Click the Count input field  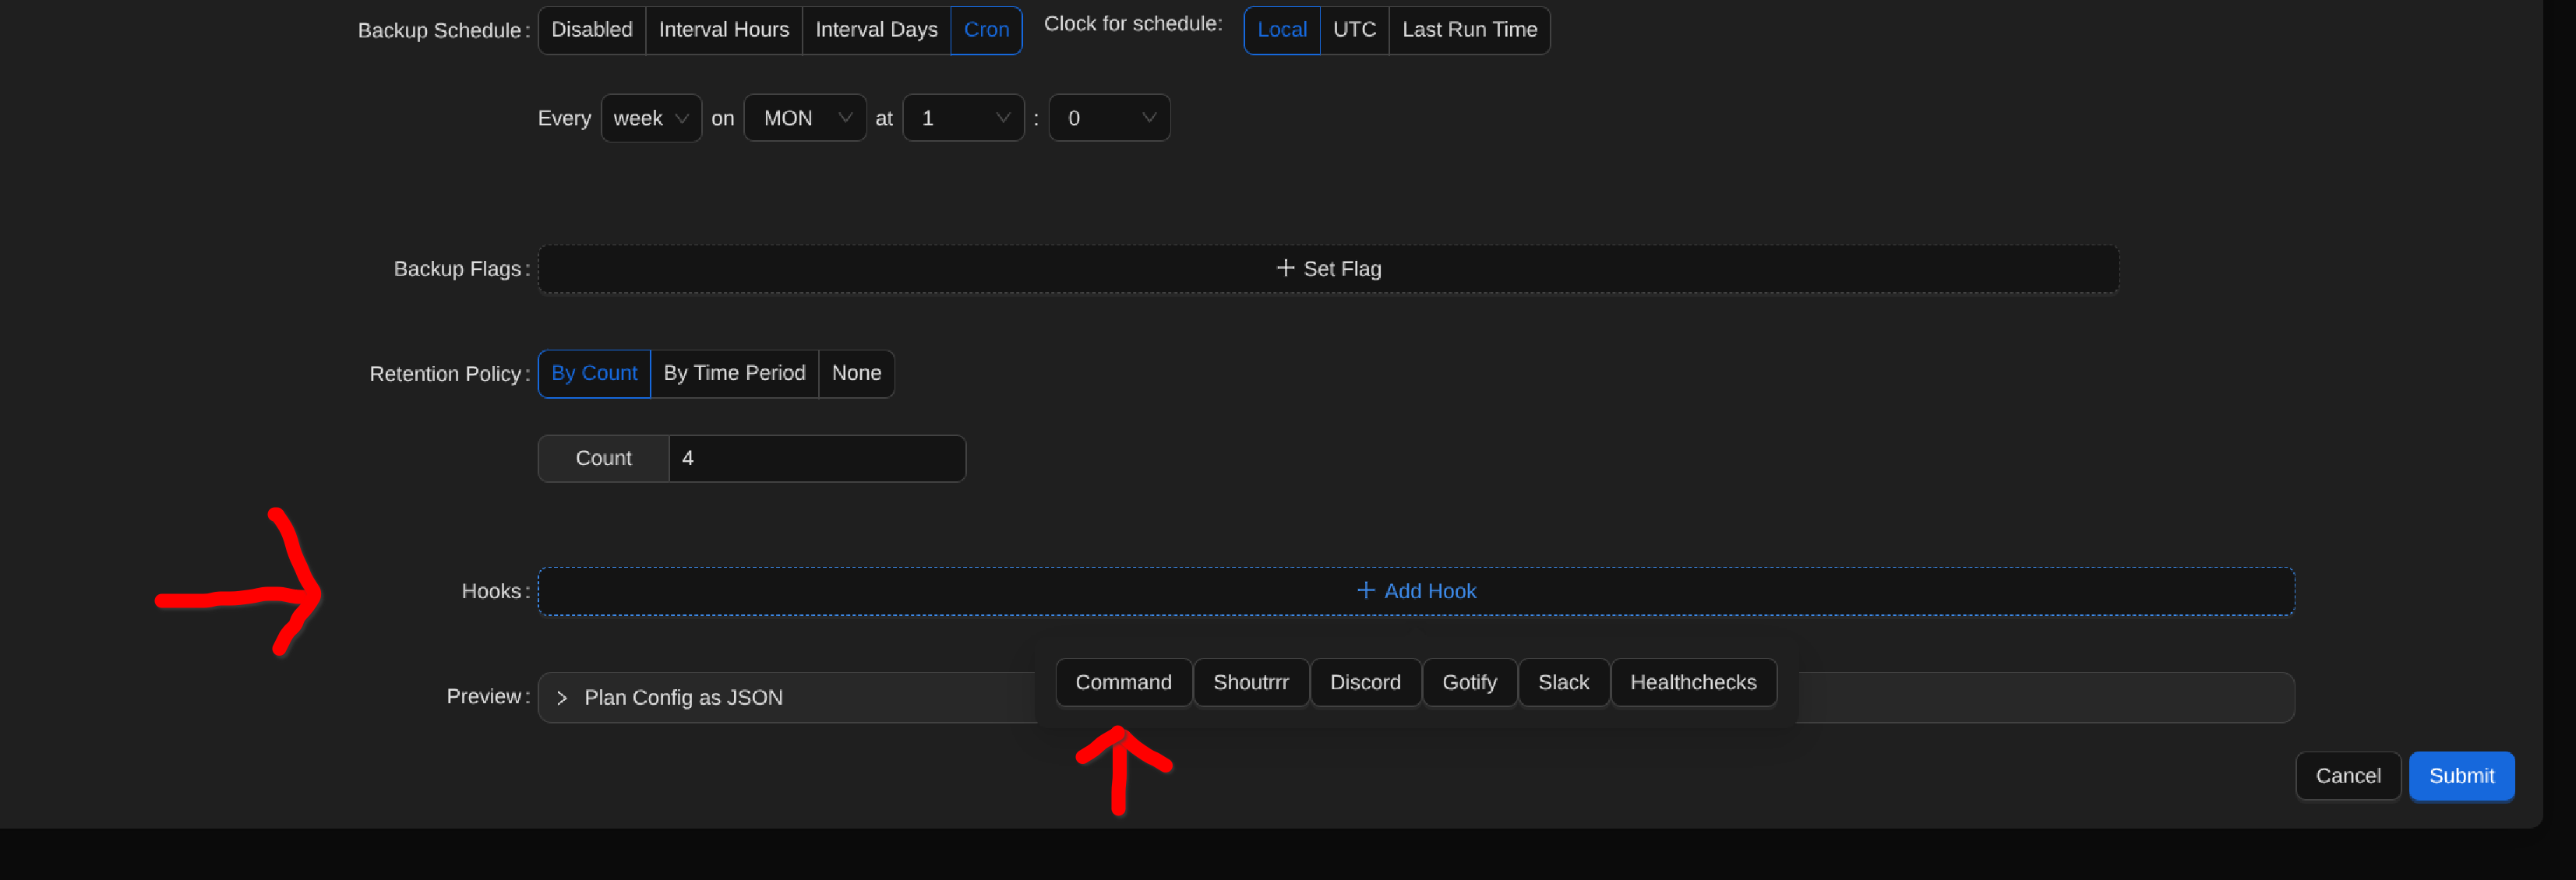pos(815,458)
